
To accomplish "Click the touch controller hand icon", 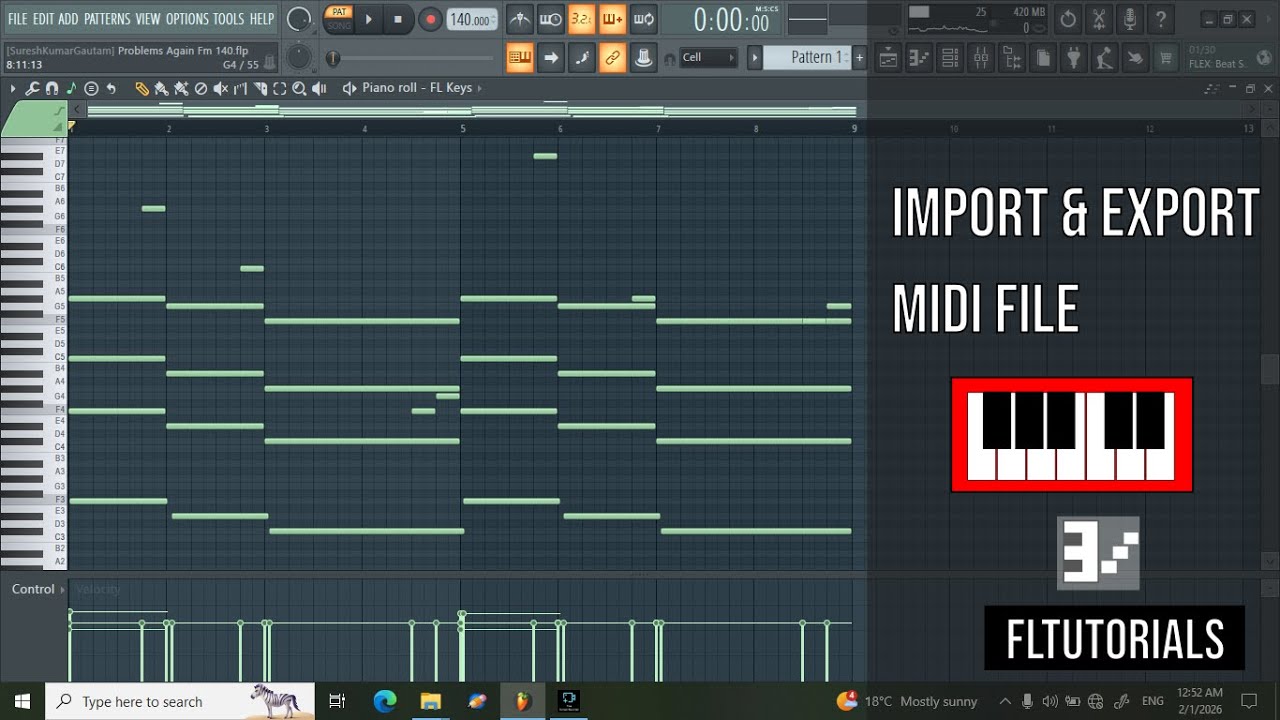I will click(x=1135, y=58).
